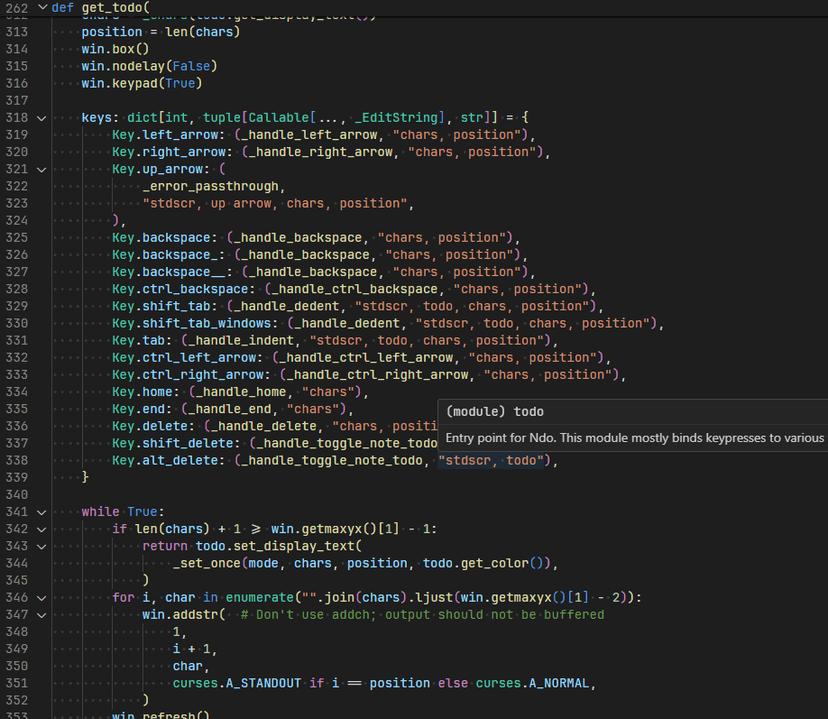This screenshot has height=719, width=828.
Task: Click '_set_once' function call
Action: (207, 563)
